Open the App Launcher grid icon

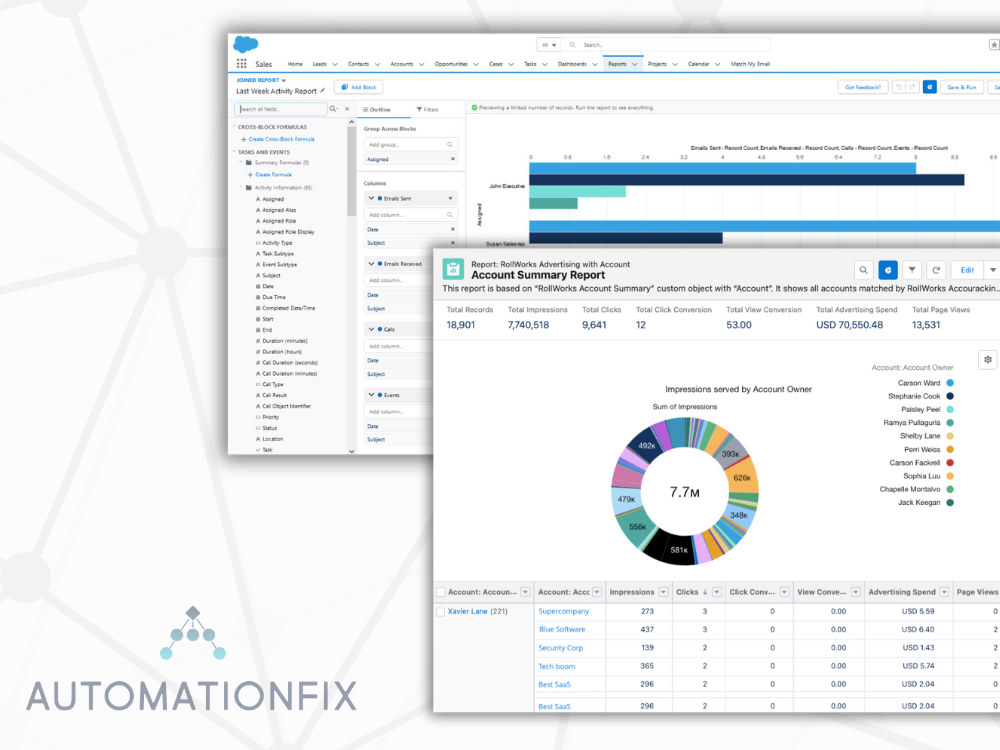point(242,63)
